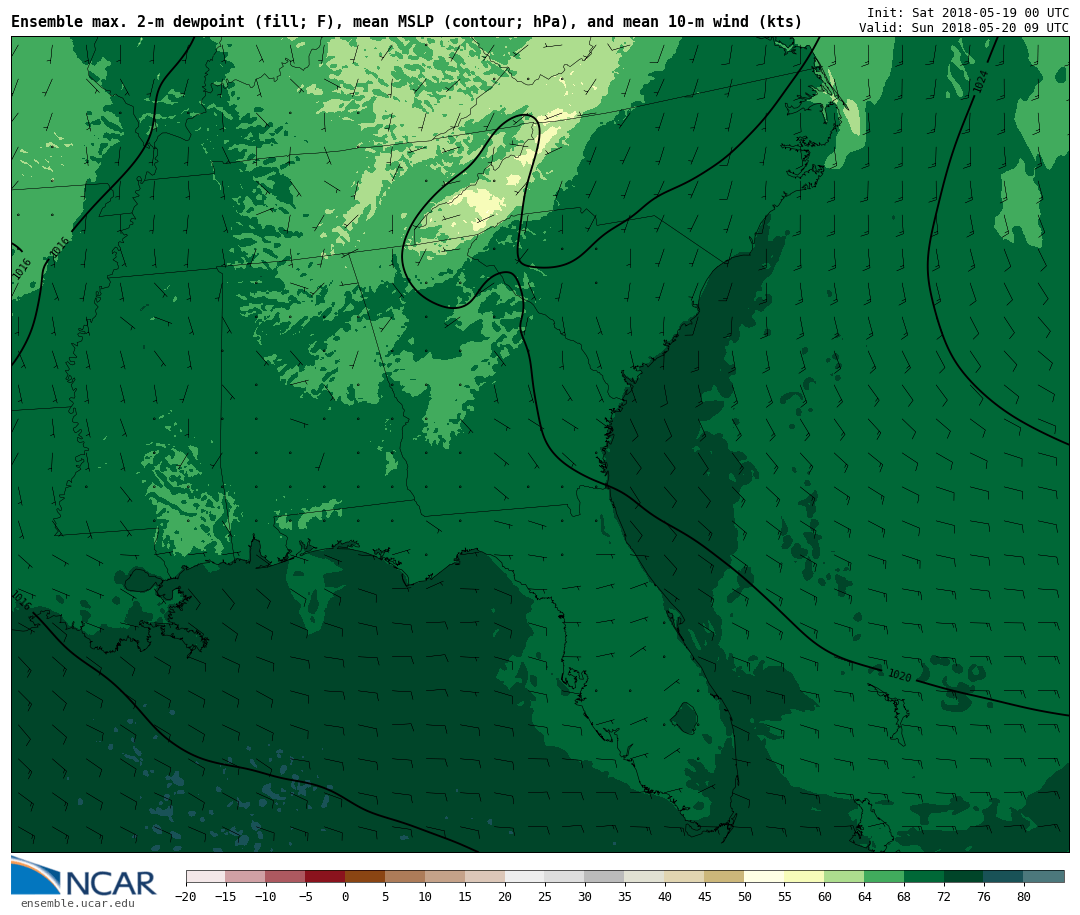
Task: Pick the sand 40 to 45 swatch
Action: click(x=685, y=877)
